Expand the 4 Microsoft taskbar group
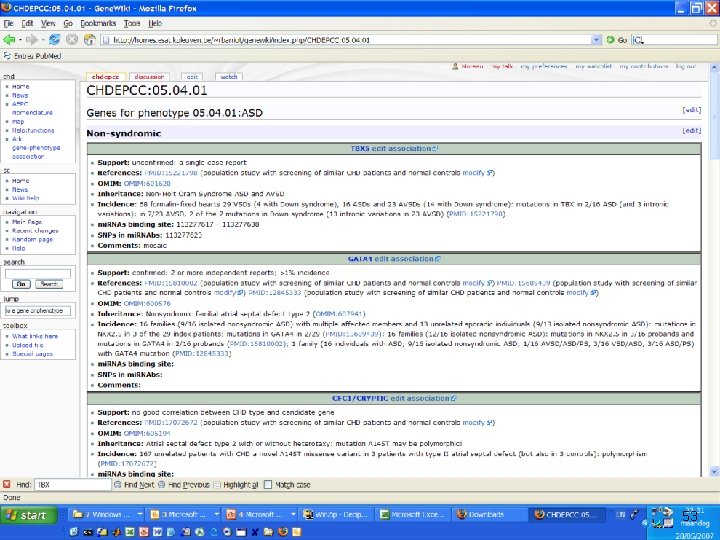Viewport: 720px width, 540px height. [293, 515]
